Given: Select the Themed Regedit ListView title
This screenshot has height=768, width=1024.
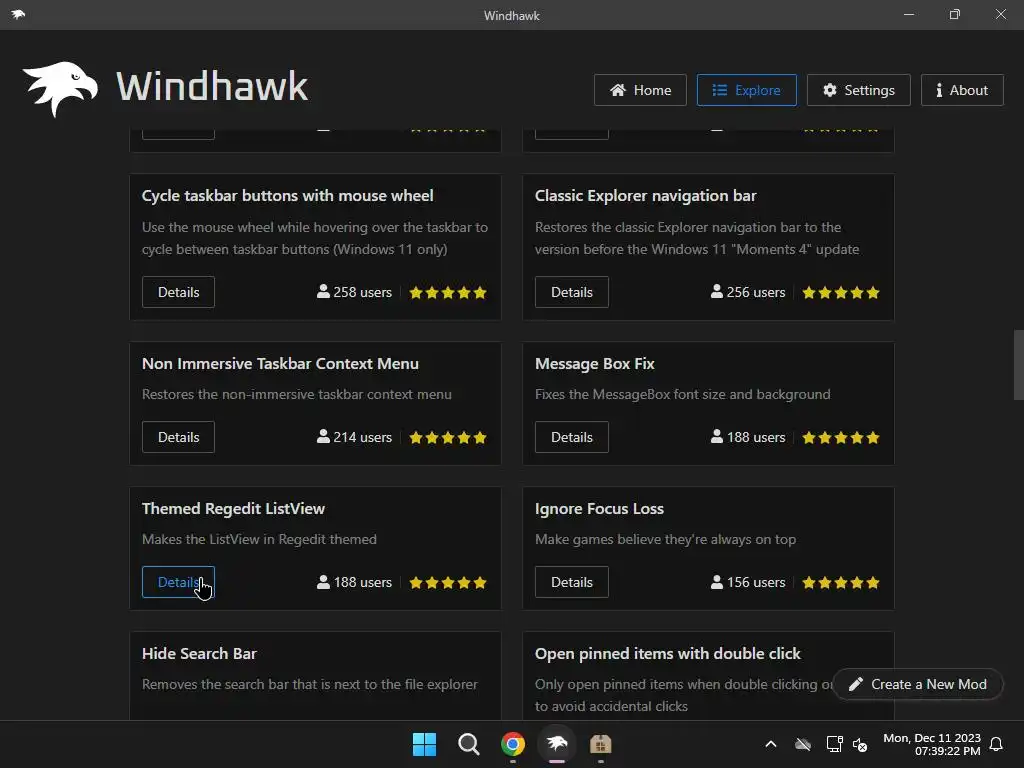Looking at the screenshot, I should point(233,508).
